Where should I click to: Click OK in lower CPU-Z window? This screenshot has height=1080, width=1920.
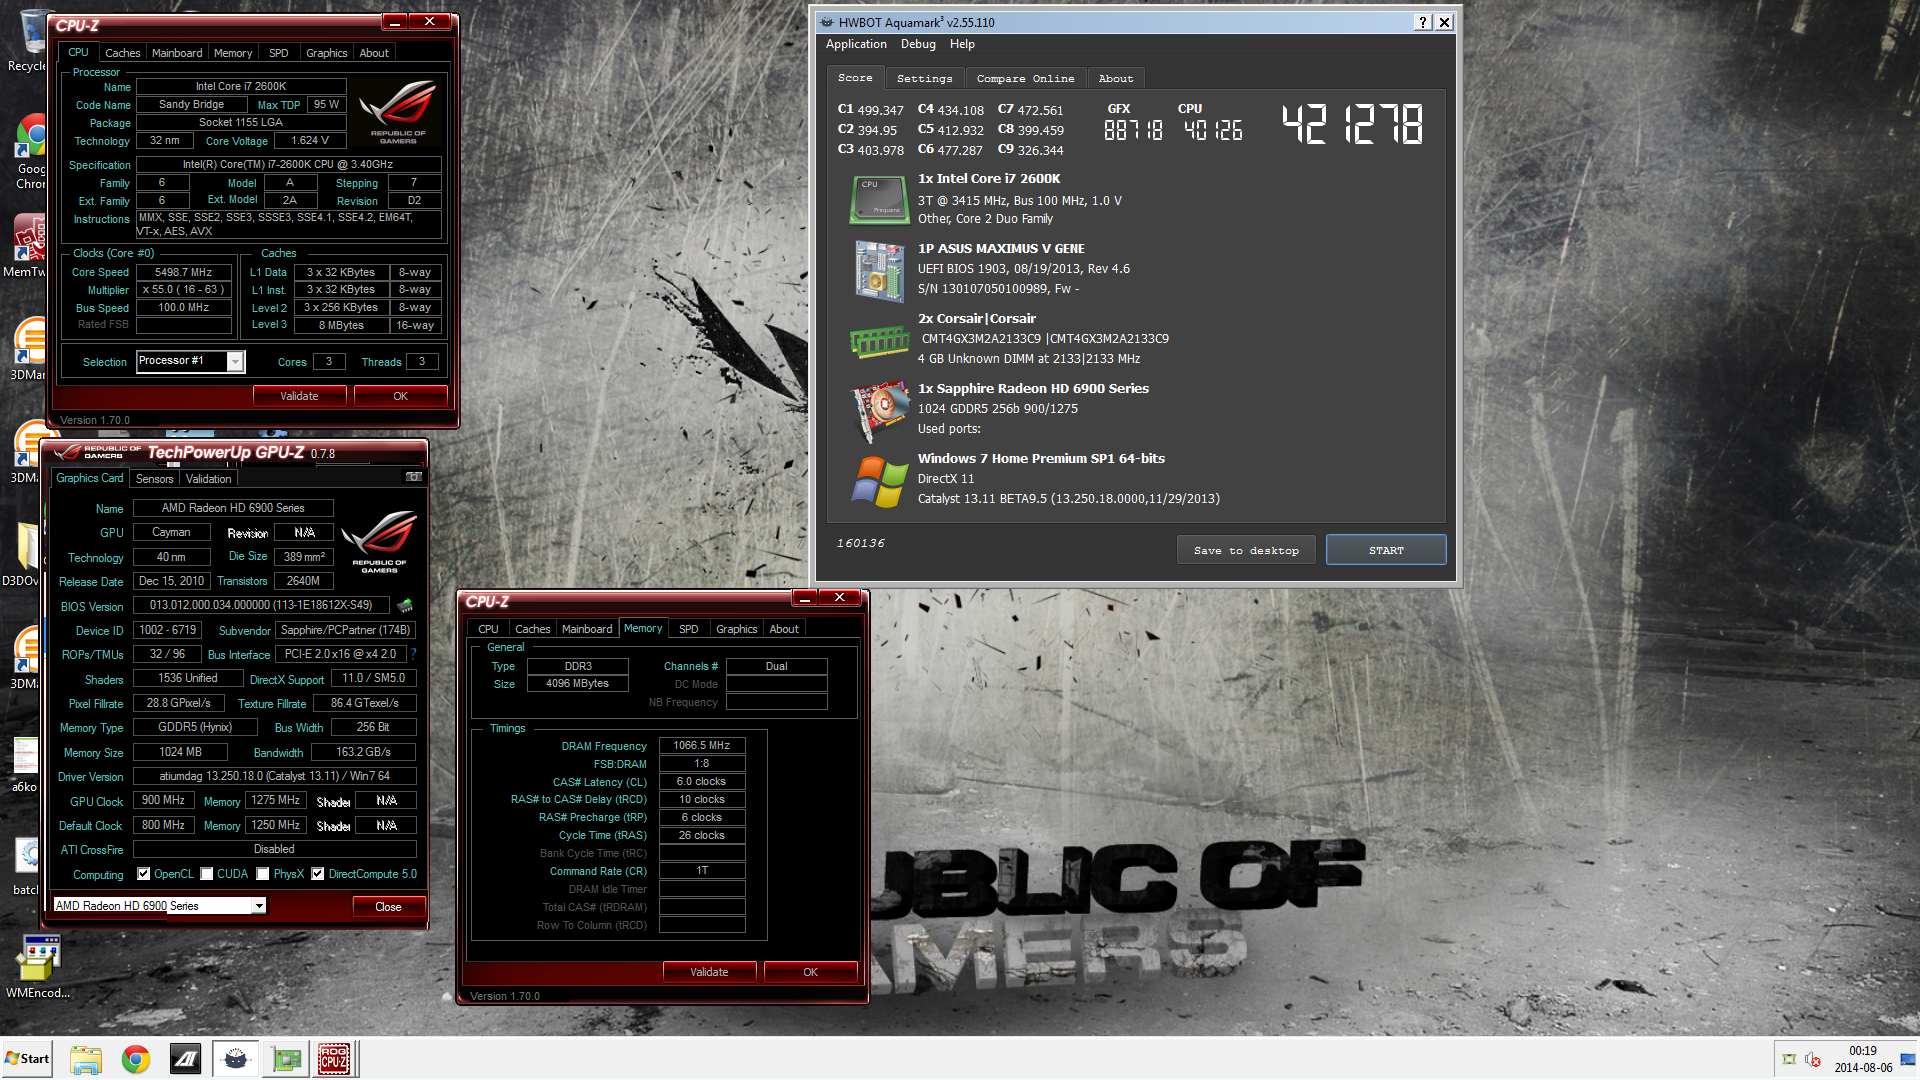tap(810, 972)
